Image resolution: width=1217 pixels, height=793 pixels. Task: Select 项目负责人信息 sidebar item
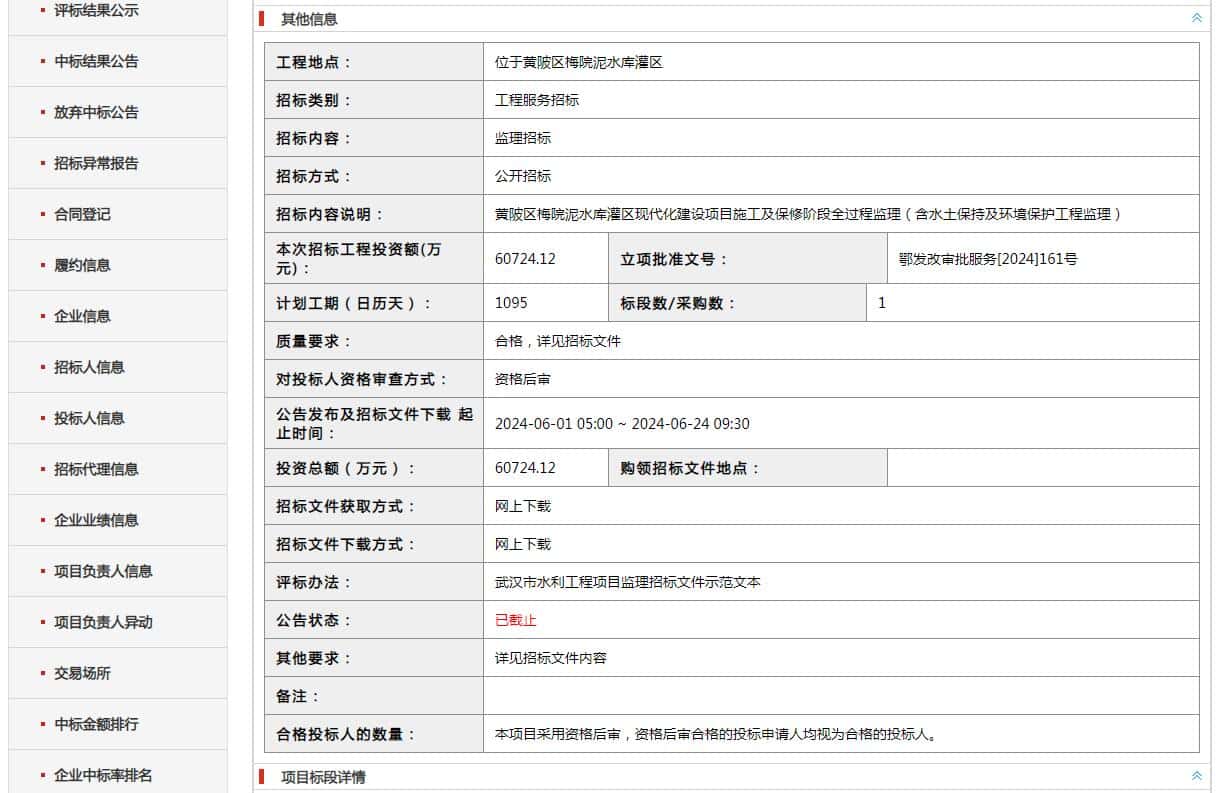[103, 571]
